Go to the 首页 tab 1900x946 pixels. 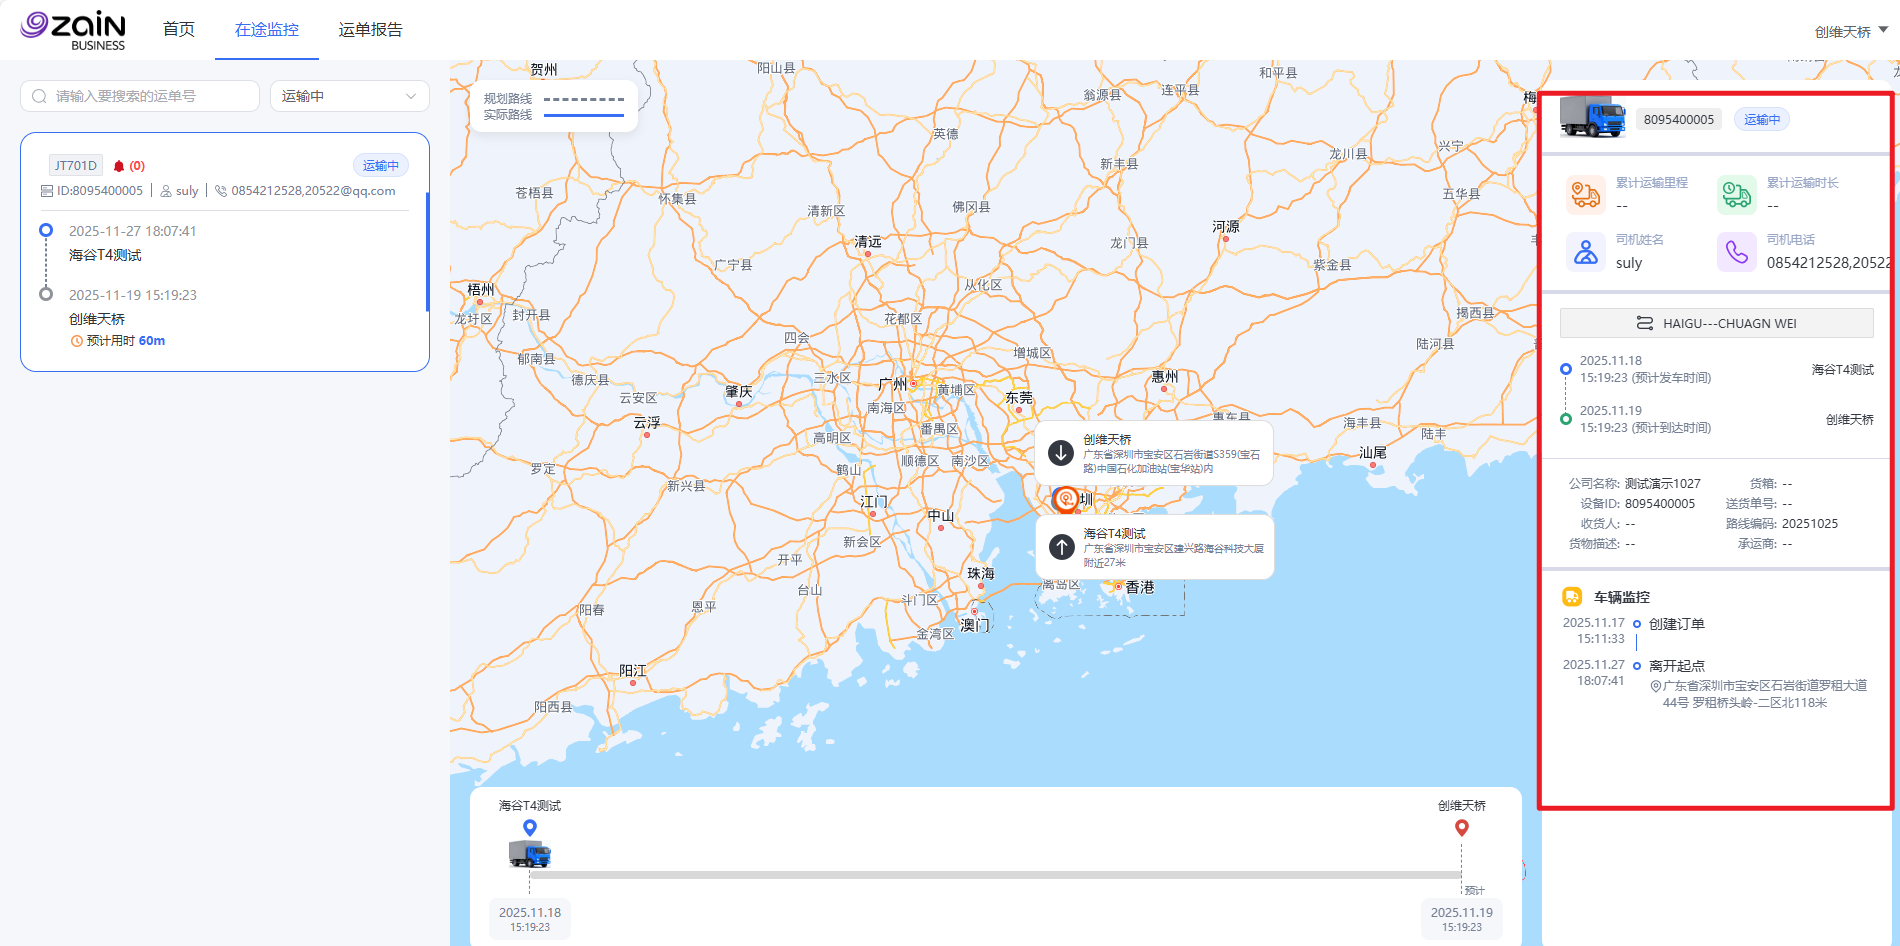179,30
